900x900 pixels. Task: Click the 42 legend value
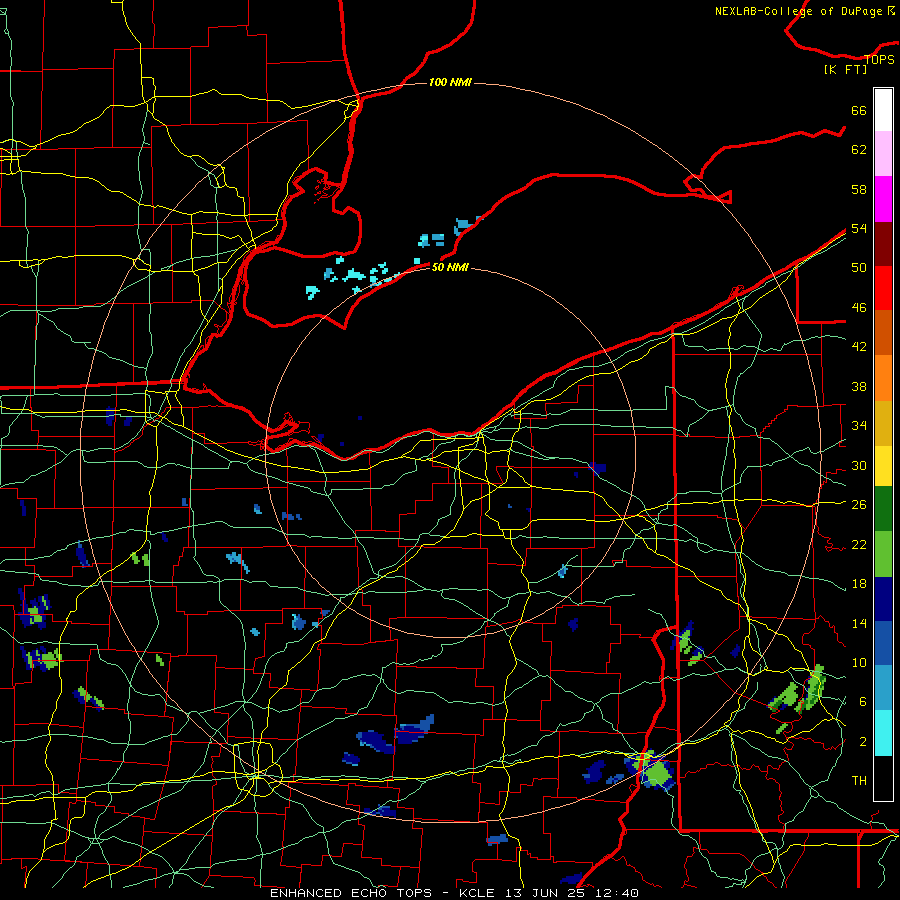[x=859, y=347]
